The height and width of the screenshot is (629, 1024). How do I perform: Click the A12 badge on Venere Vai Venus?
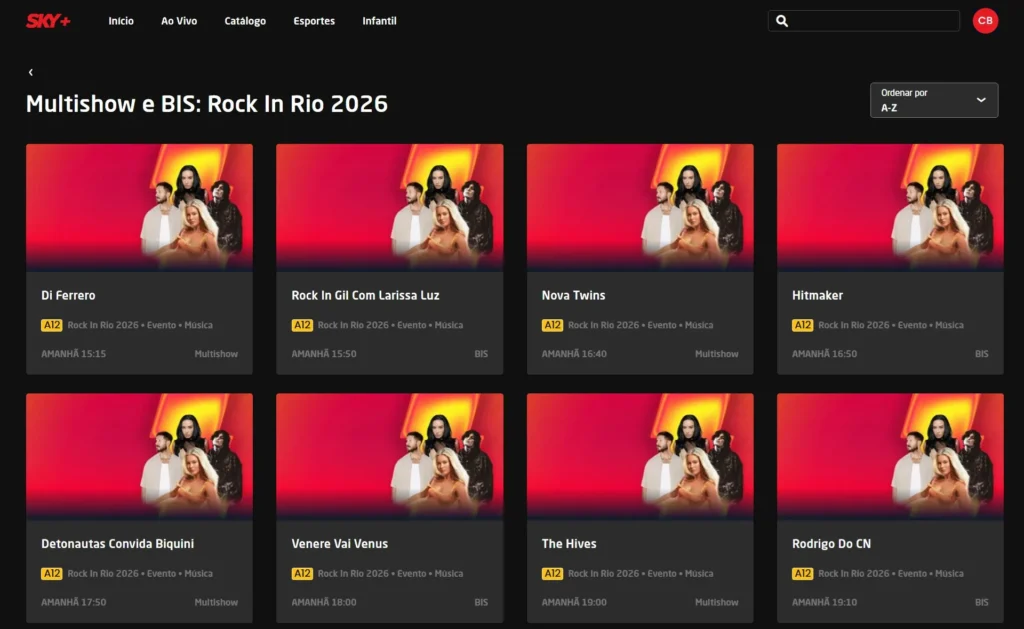pos(302,573)
